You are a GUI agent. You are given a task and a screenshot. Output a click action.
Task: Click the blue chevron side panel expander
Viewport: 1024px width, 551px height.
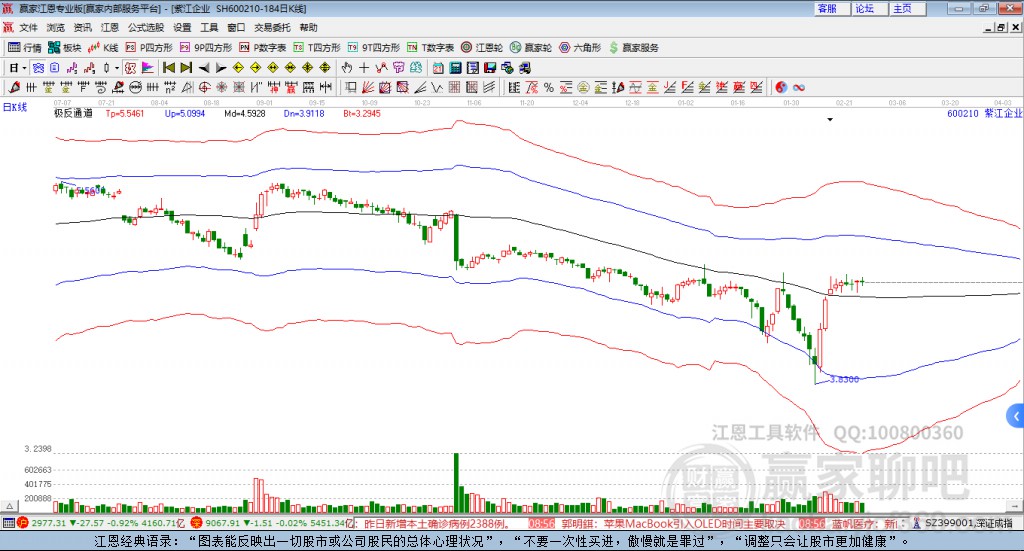coord(1016,416)
